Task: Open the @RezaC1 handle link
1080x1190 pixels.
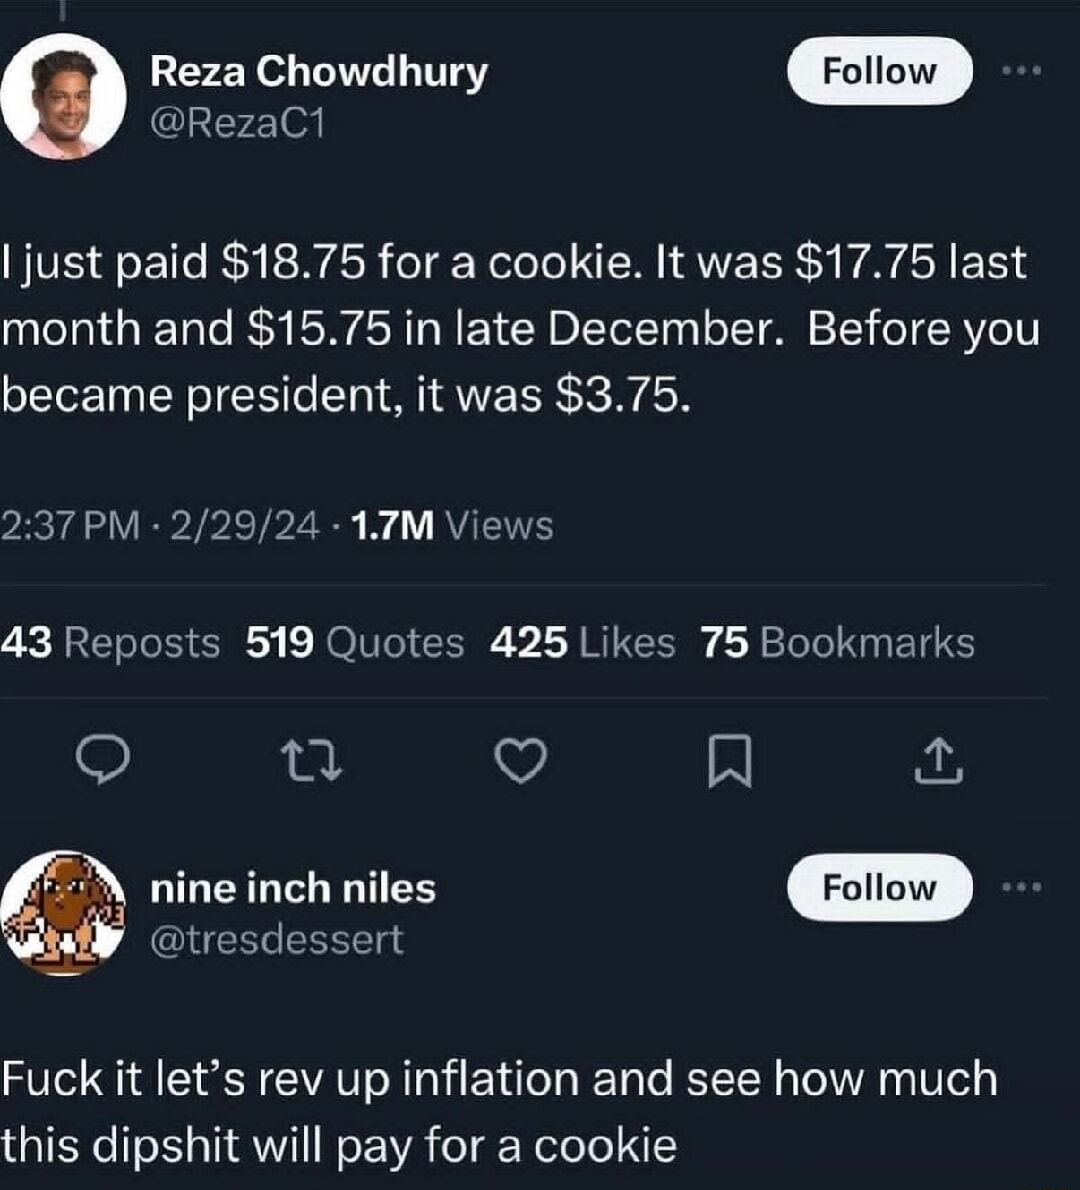Action: pos(237,123)
